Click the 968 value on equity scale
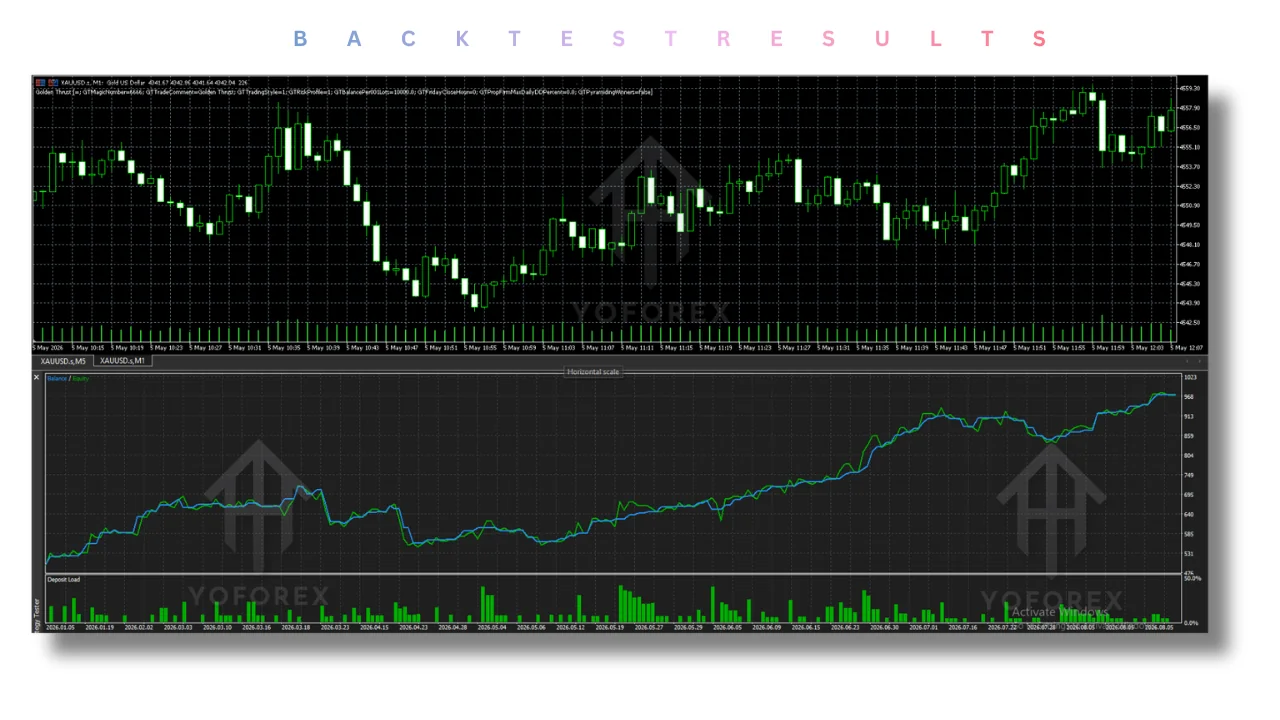The image size is (1280, 720). click(1189, 397)
